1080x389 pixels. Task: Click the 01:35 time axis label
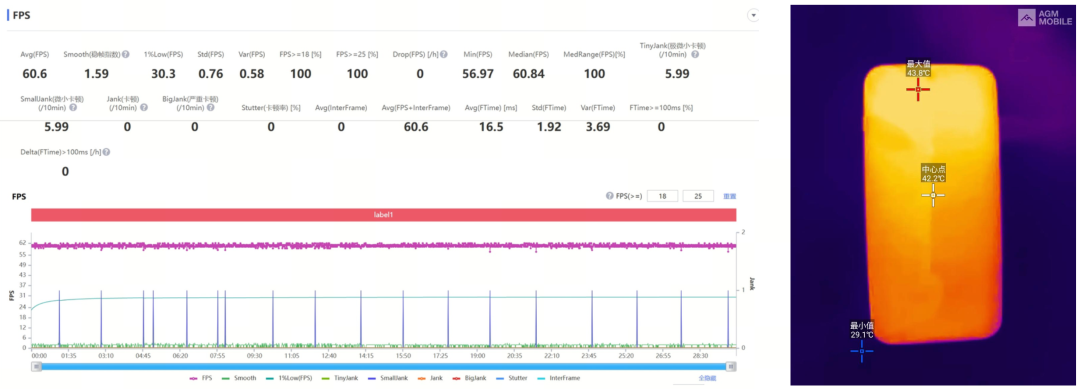68,356
